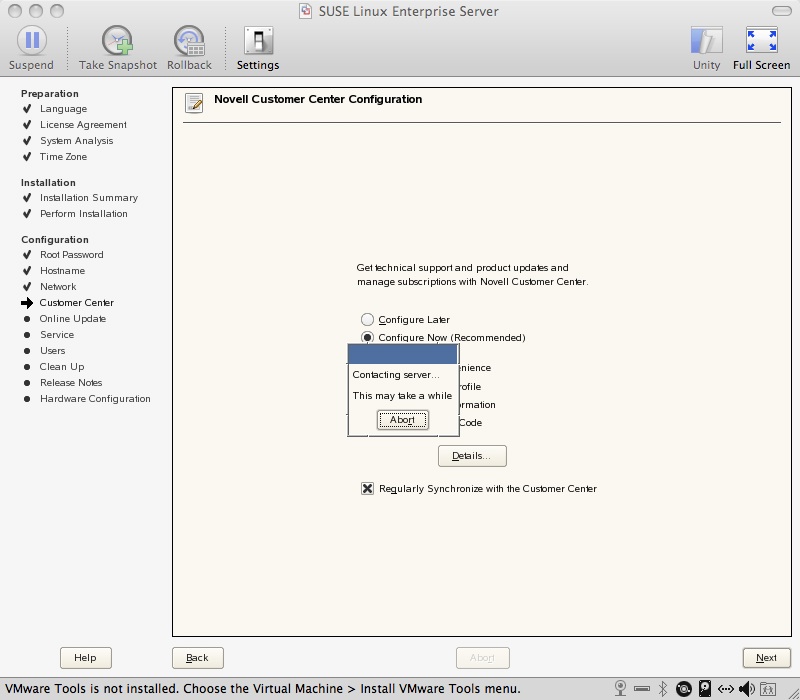Click the VMware Tools not installed message

click(263, 689)
